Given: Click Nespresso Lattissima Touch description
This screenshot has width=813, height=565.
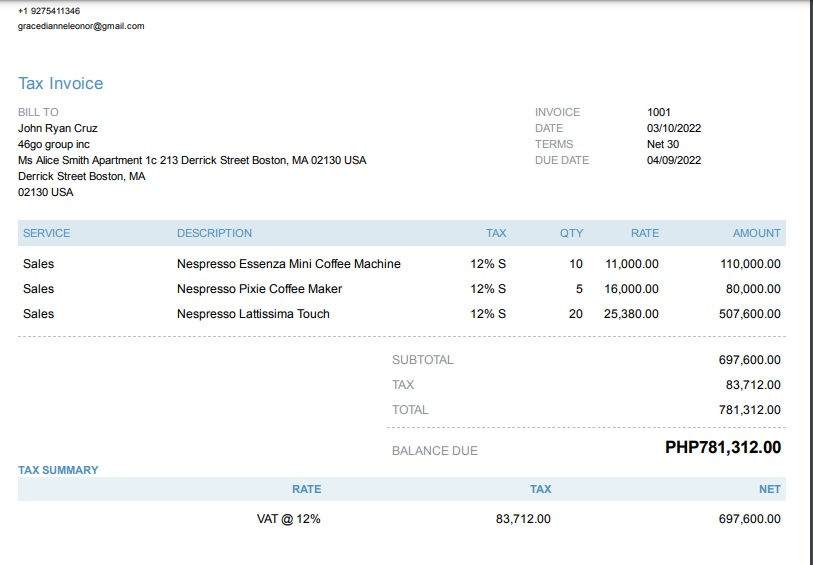Looking at the screenshot, I should [x=253, y=314].
